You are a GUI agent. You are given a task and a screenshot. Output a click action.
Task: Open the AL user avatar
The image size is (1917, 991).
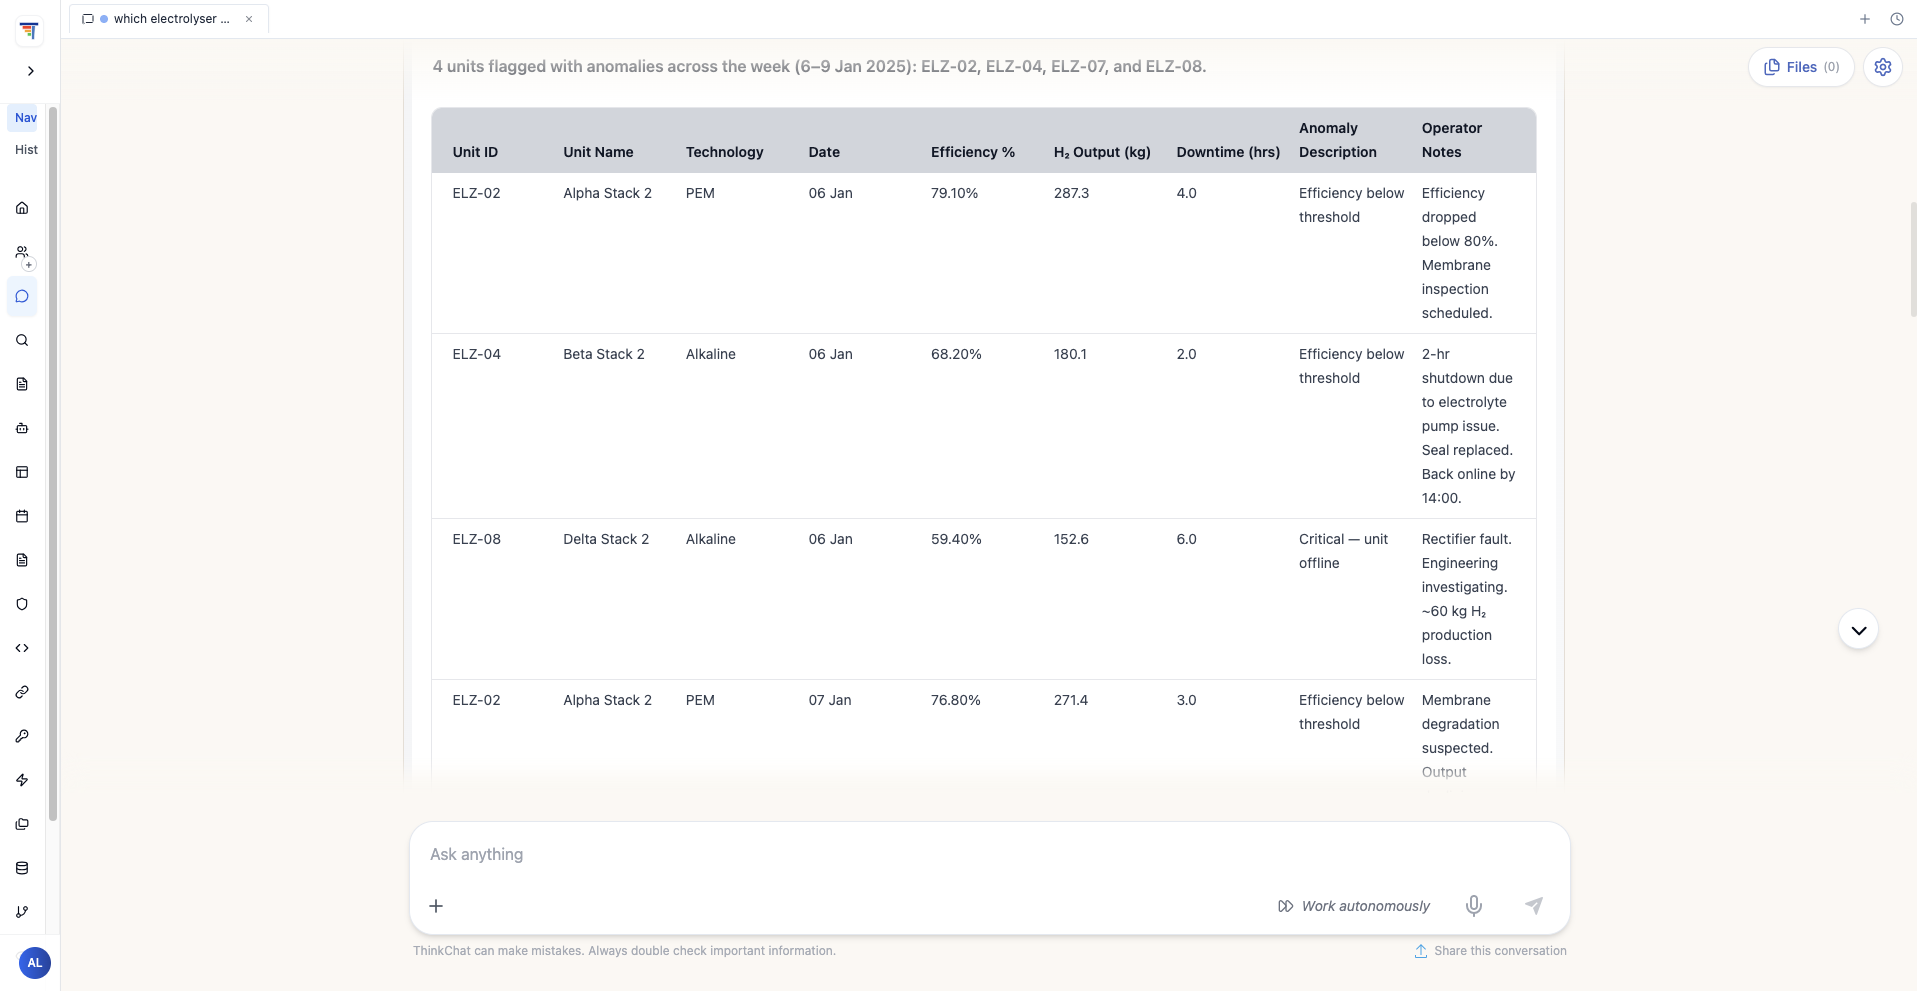point(35,963)
